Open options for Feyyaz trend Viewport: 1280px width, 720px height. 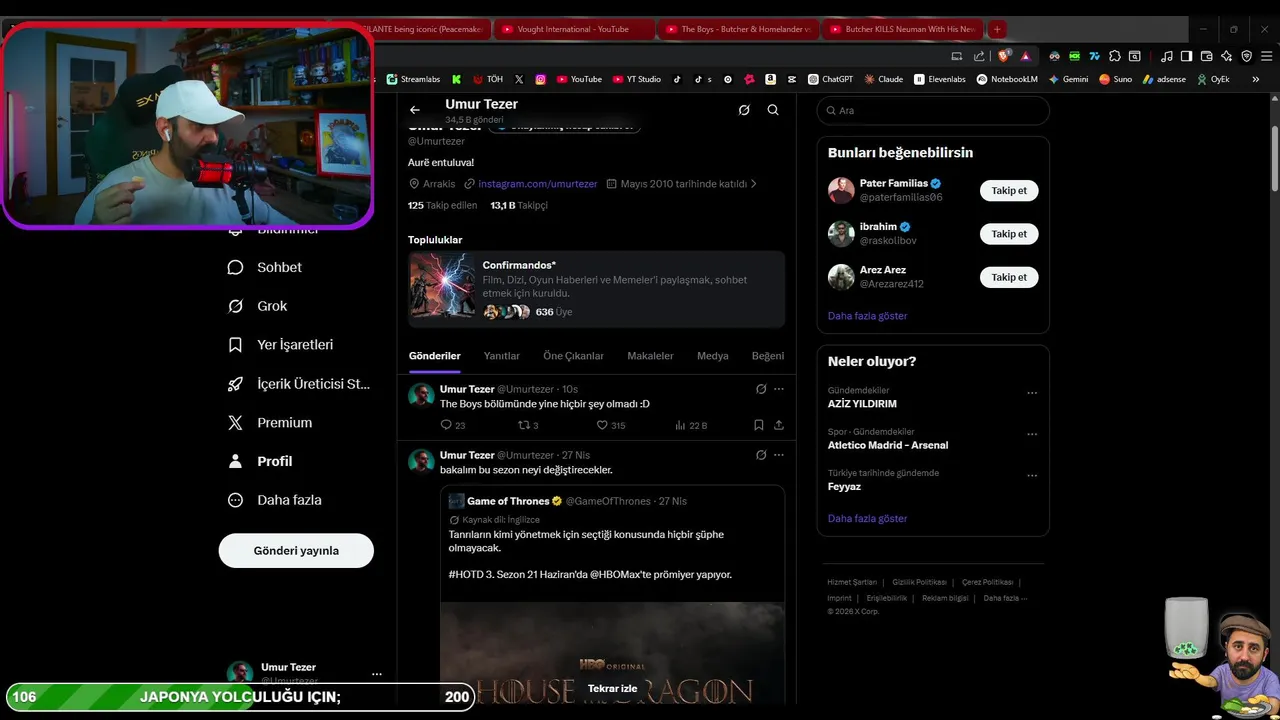click(x=1032, y=476)
